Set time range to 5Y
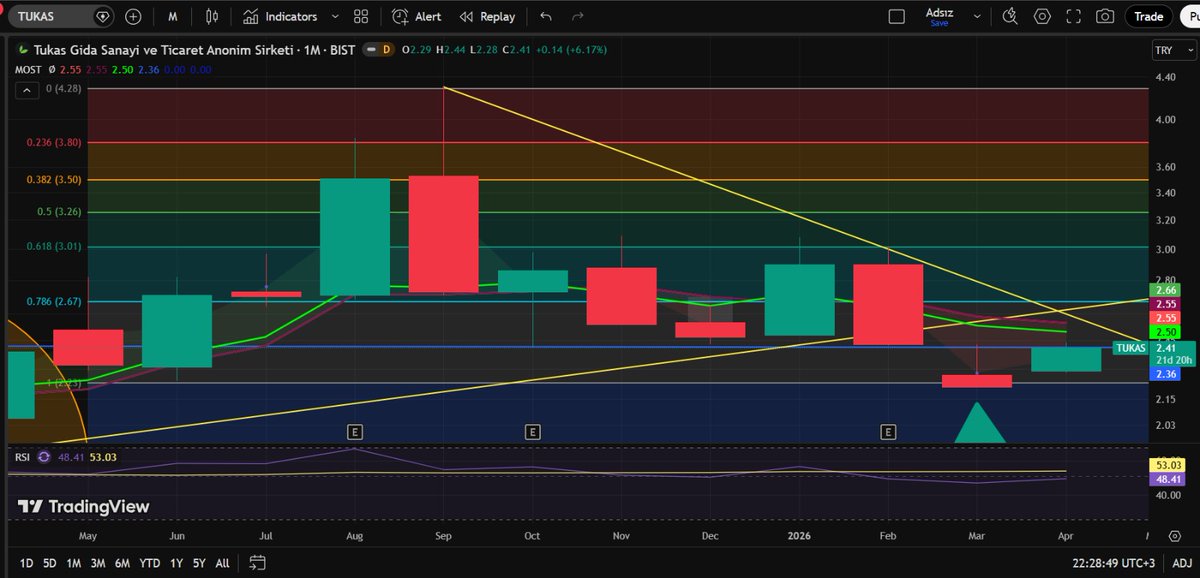Screen dimensions: 1200x578 tap(200, 562)
